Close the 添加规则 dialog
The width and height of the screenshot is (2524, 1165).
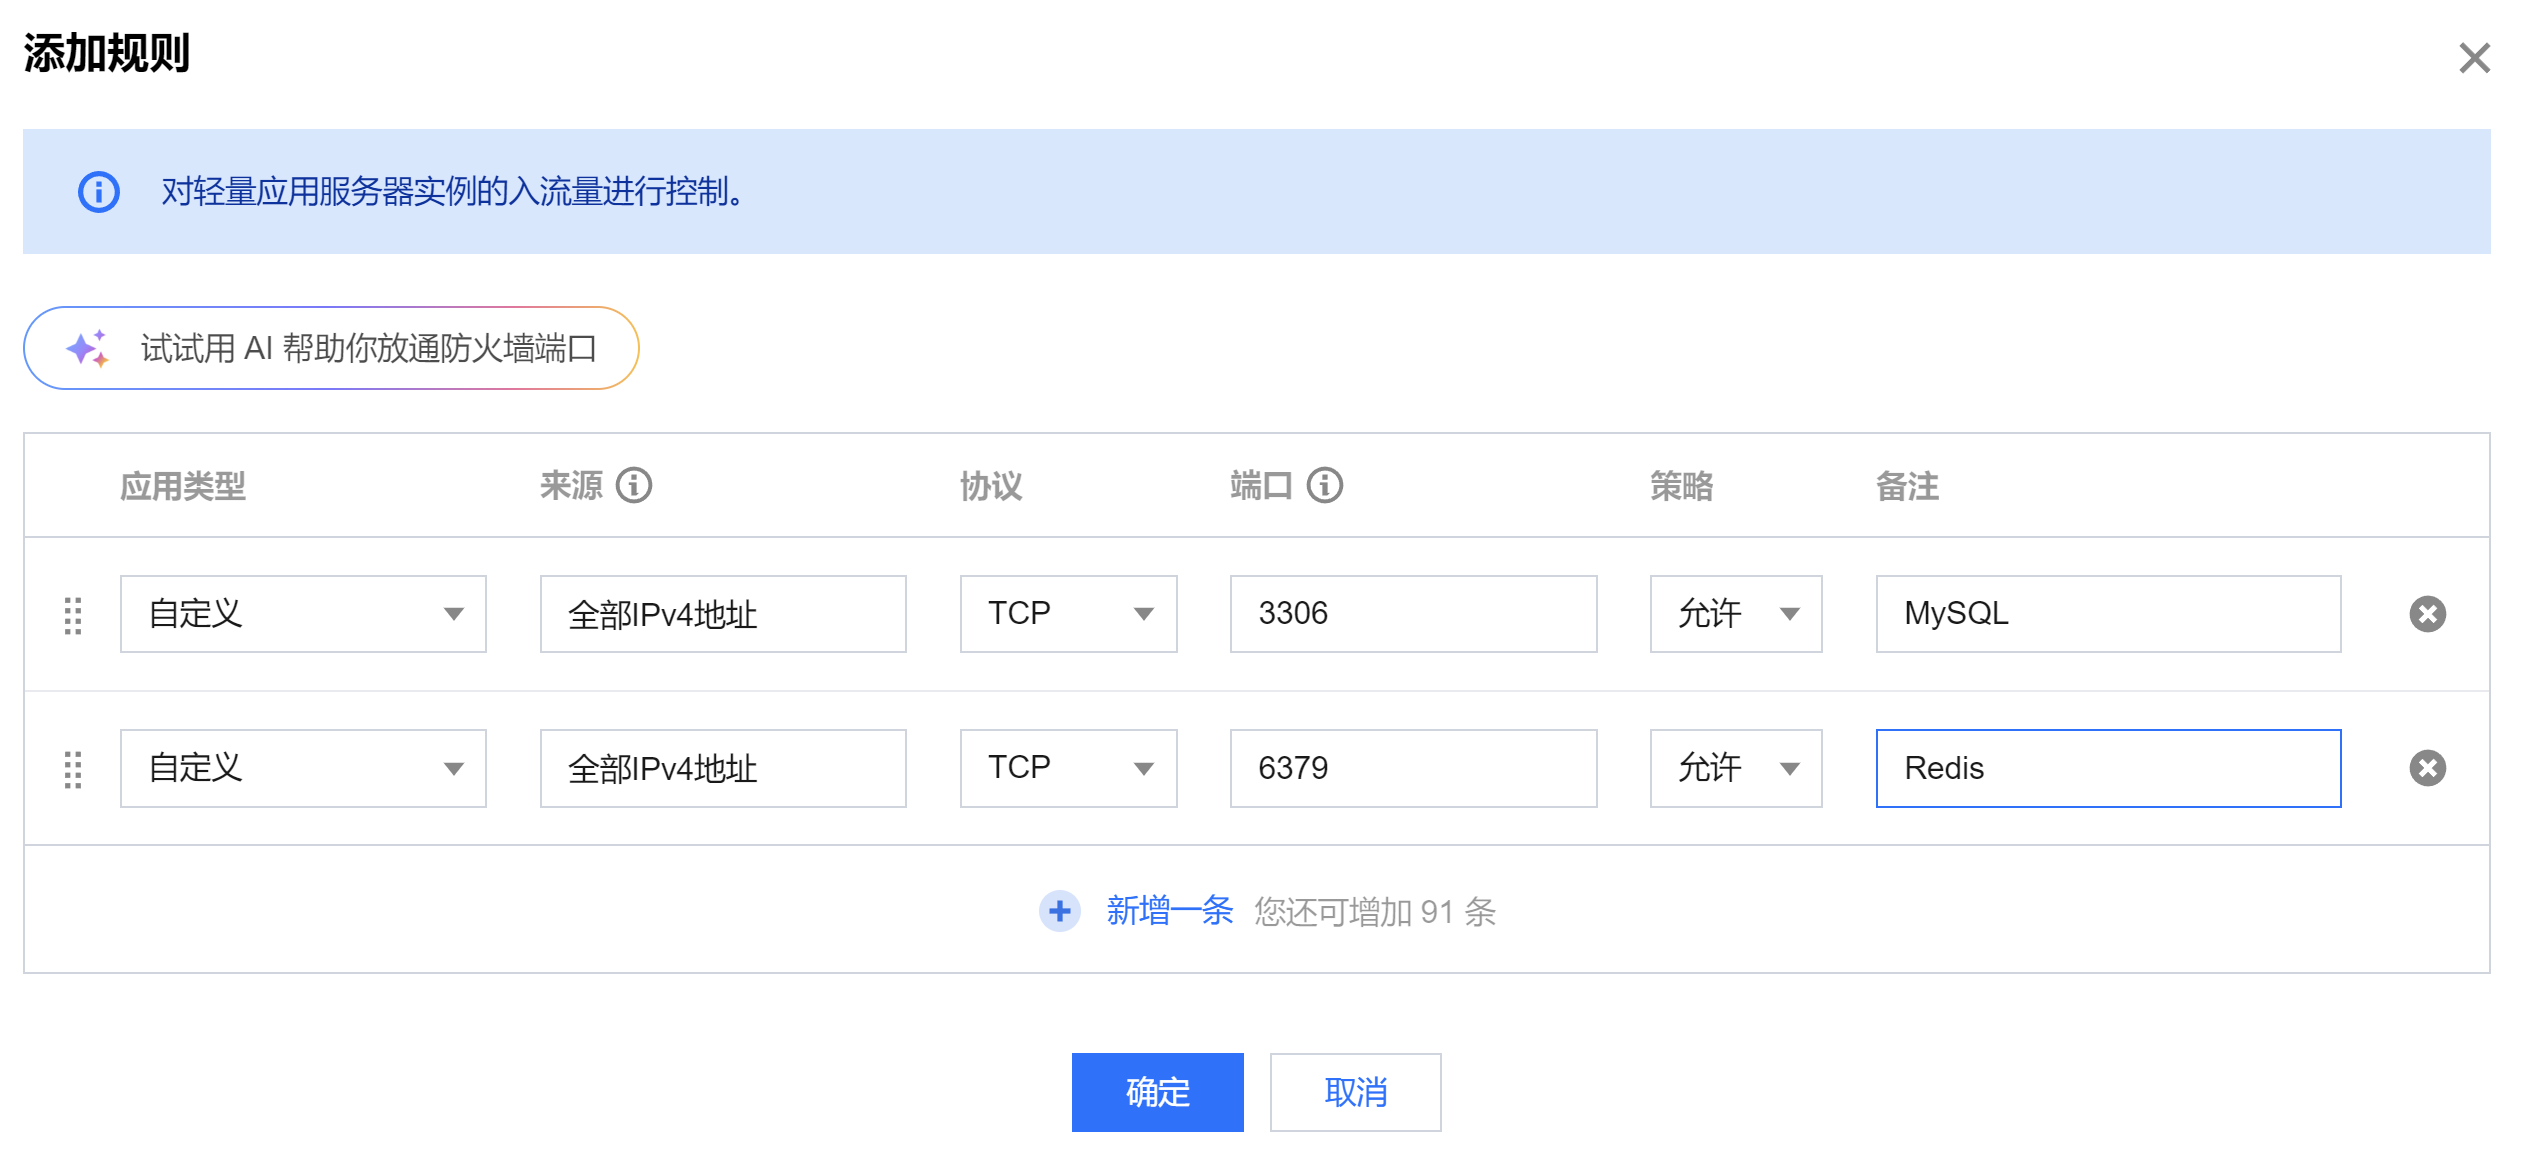click(2474, 58)
